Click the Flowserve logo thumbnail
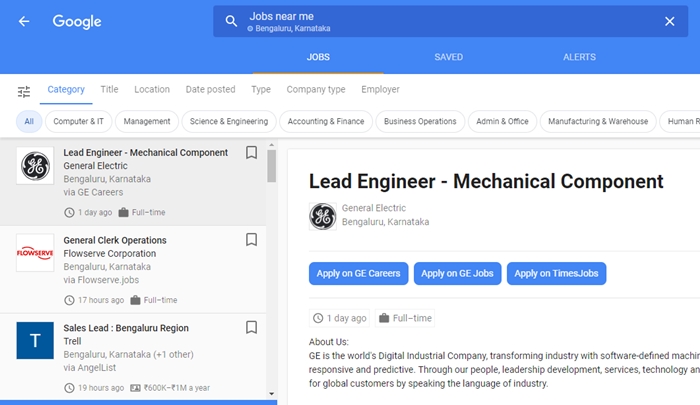Image resolution: width=700 pixels, height=405 pixels. click(x=35, y=253)
